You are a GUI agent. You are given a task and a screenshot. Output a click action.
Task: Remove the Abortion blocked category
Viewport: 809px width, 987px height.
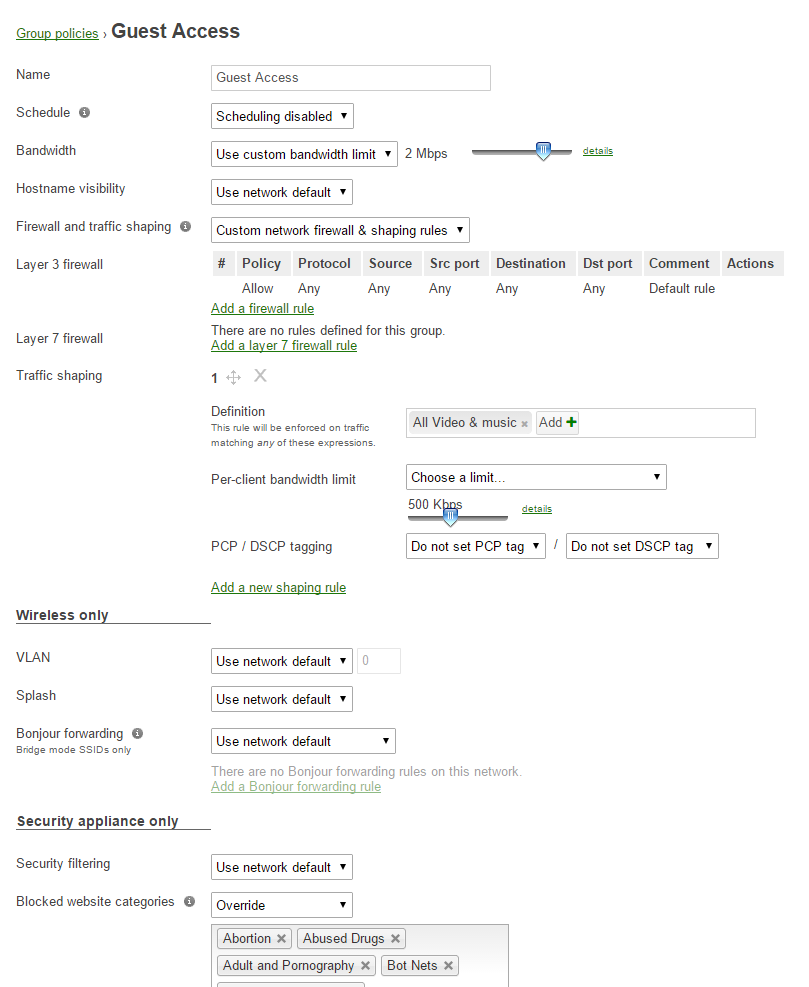[282, 939]
